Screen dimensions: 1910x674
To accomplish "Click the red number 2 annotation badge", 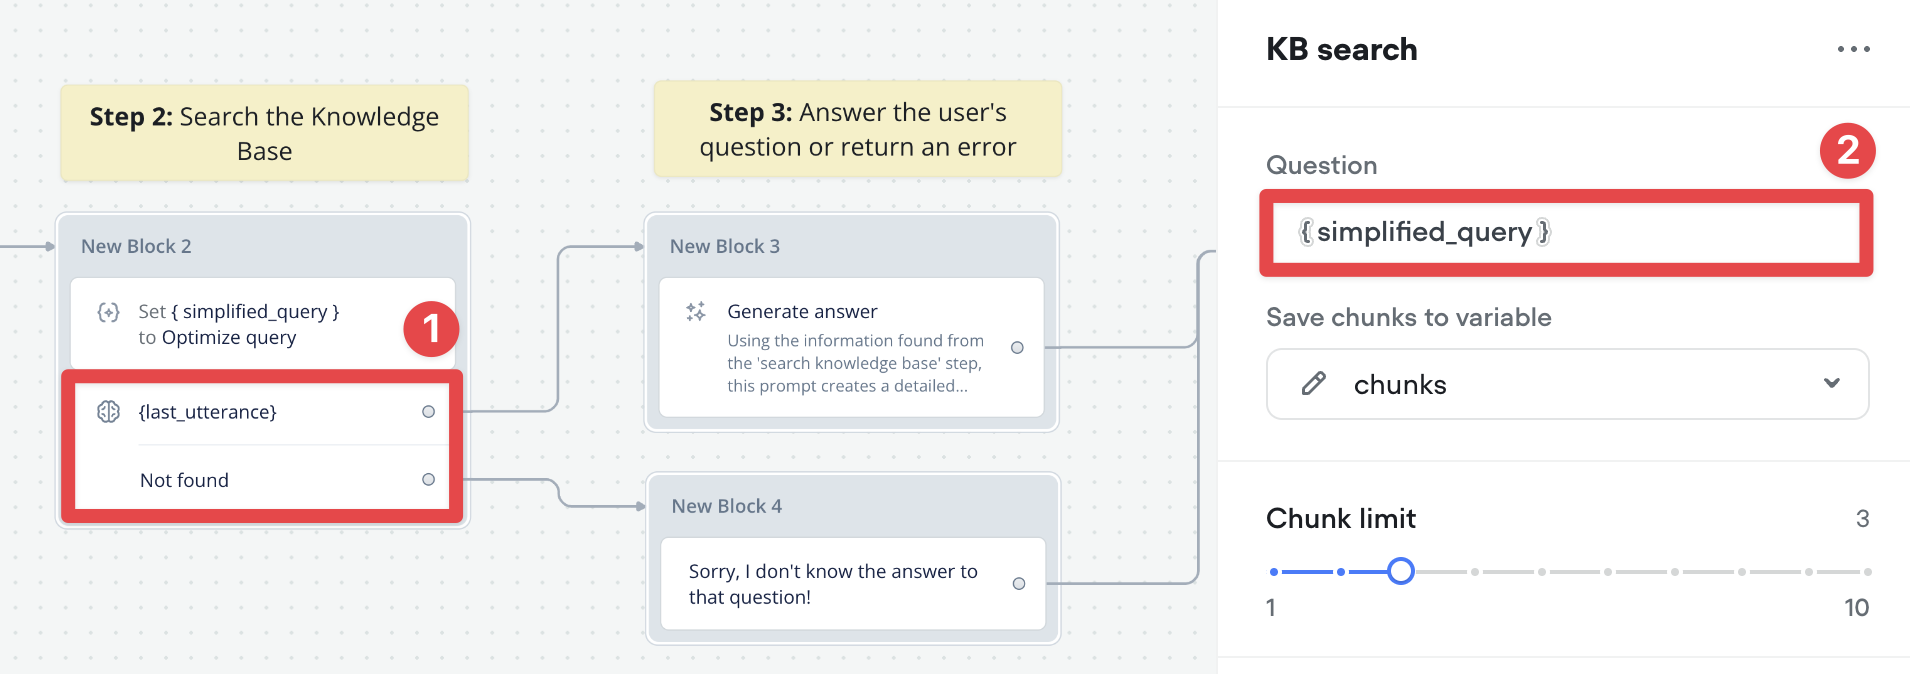I will pos(1847,151).
